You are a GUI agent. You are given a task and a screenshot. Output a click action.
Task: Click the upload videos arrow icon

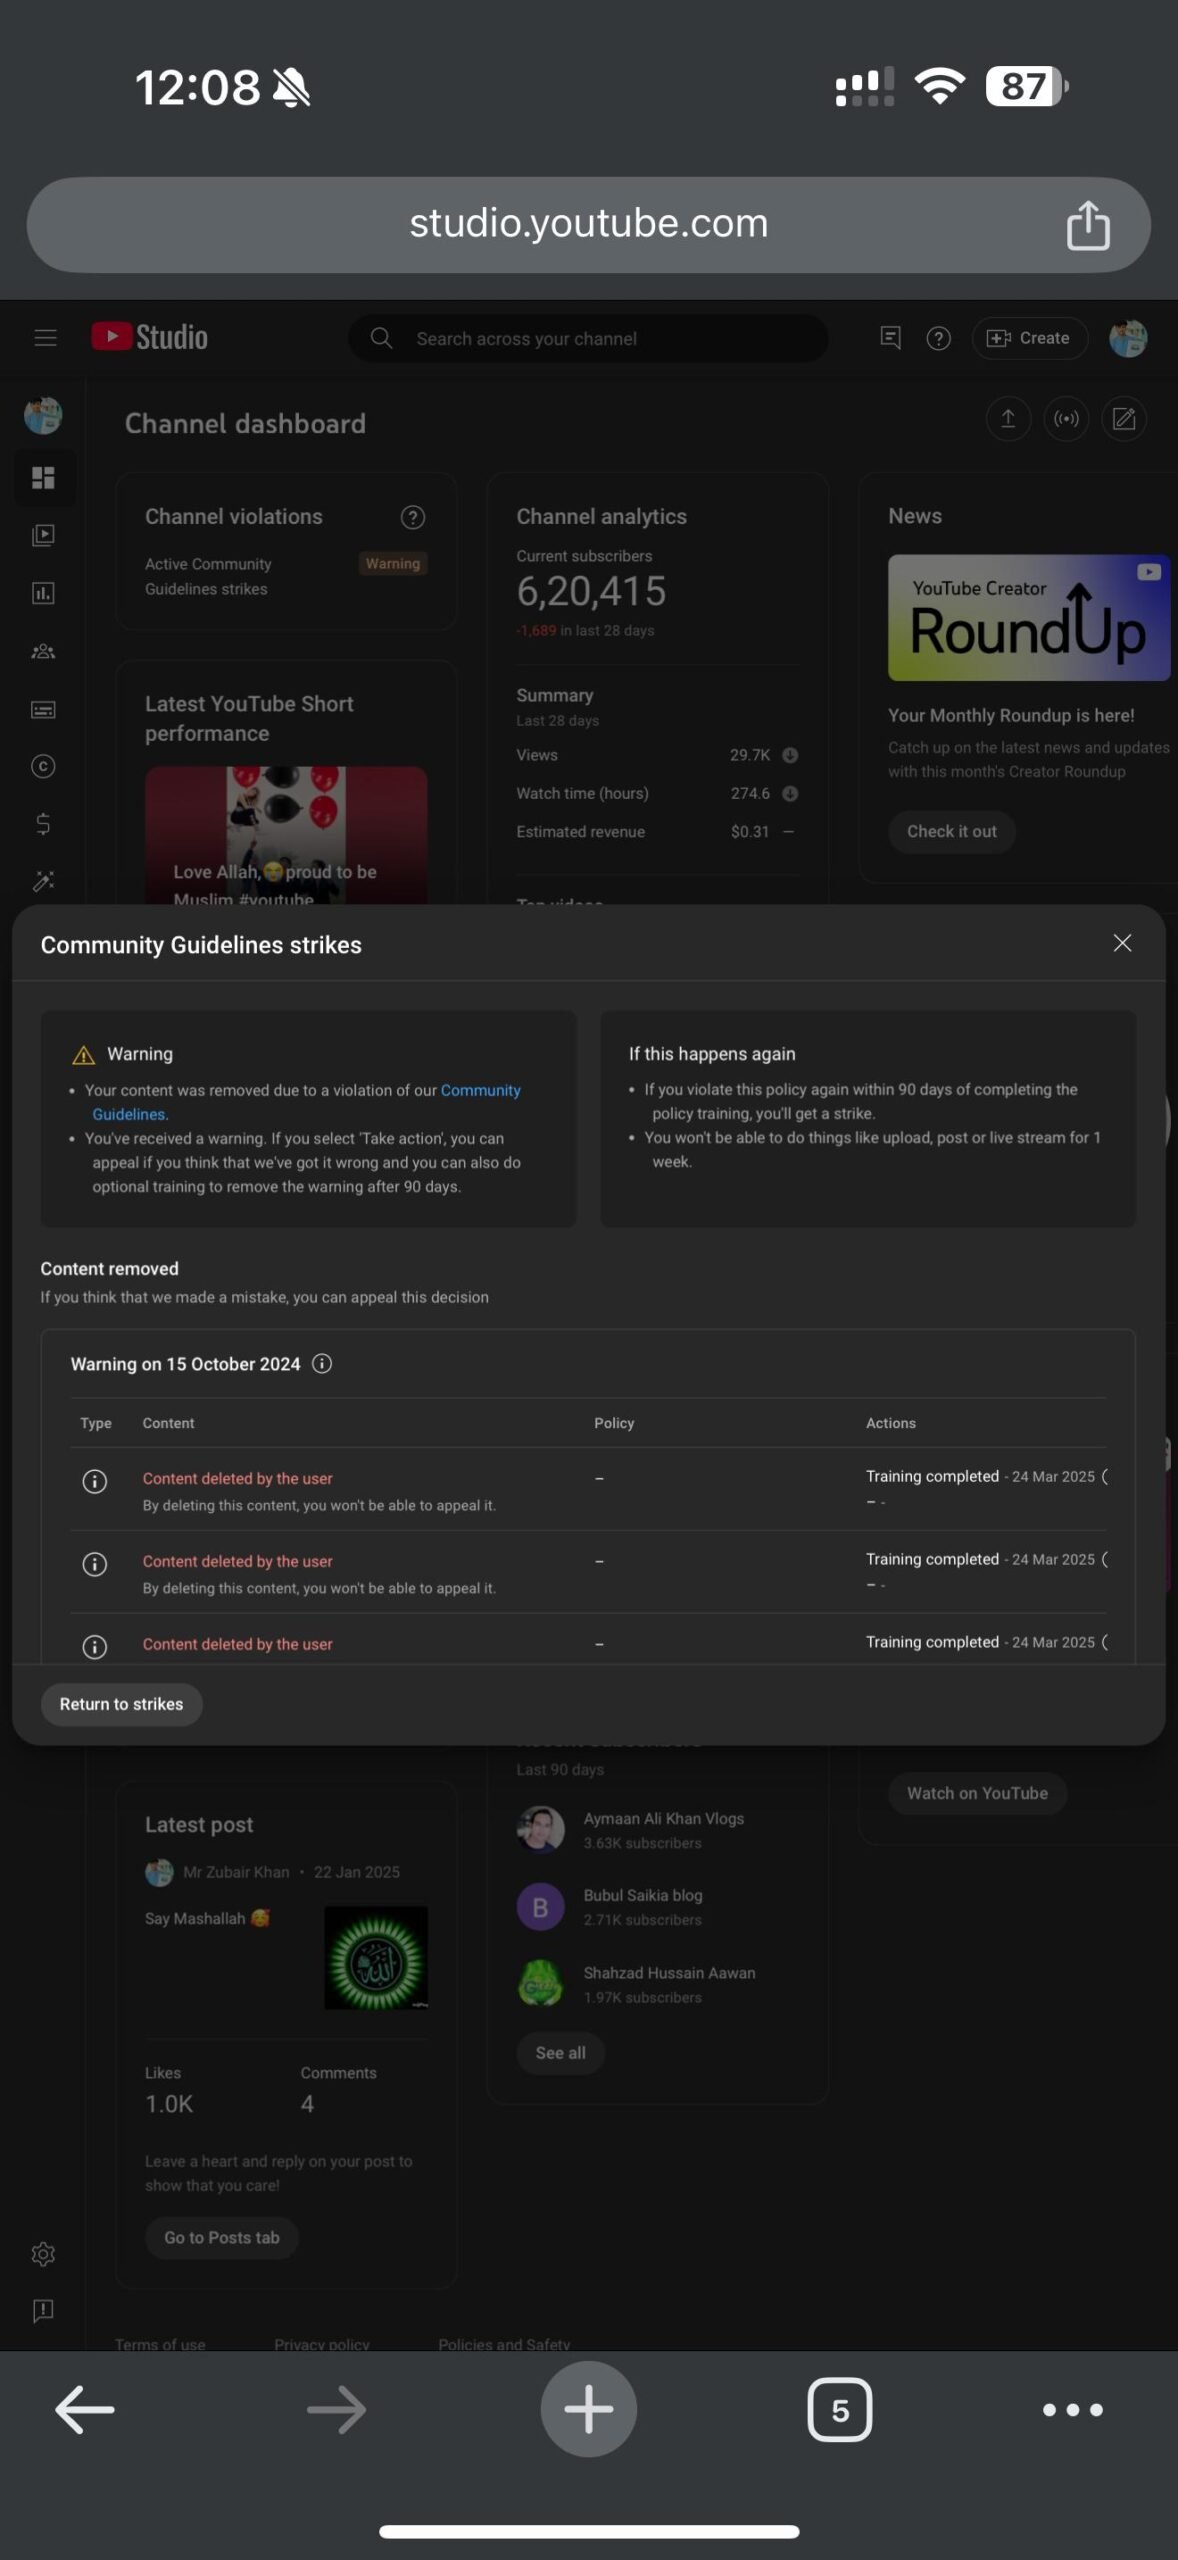[x=1008, y=419]
